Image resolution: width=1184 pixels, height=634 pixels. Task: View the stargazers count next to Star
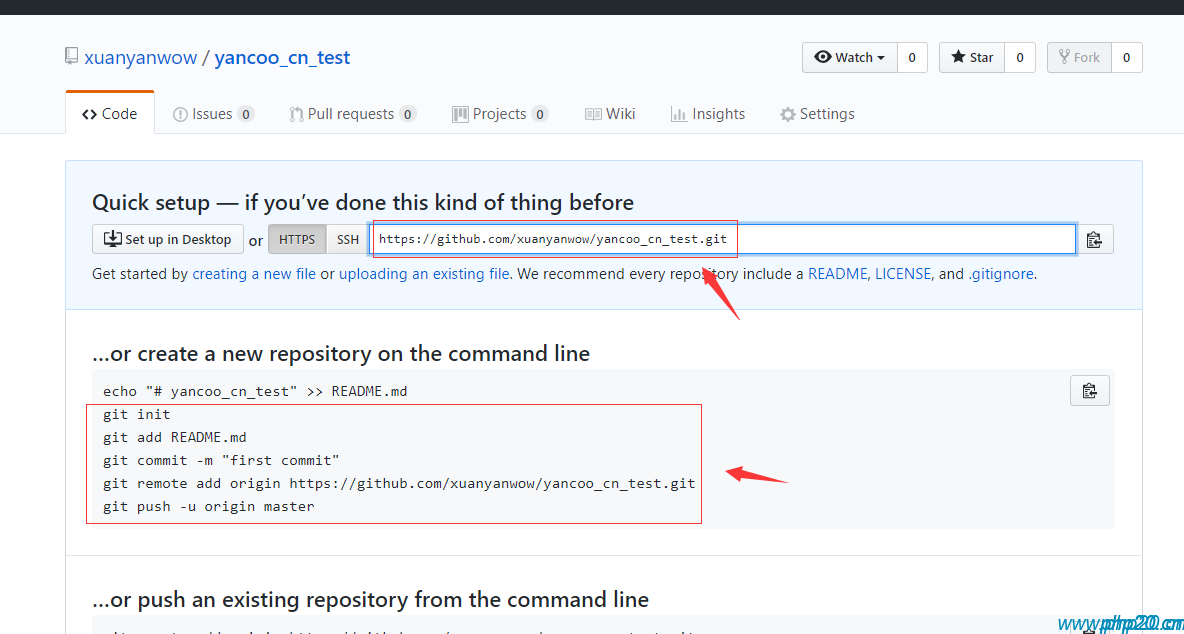(x=1020, y=57)
